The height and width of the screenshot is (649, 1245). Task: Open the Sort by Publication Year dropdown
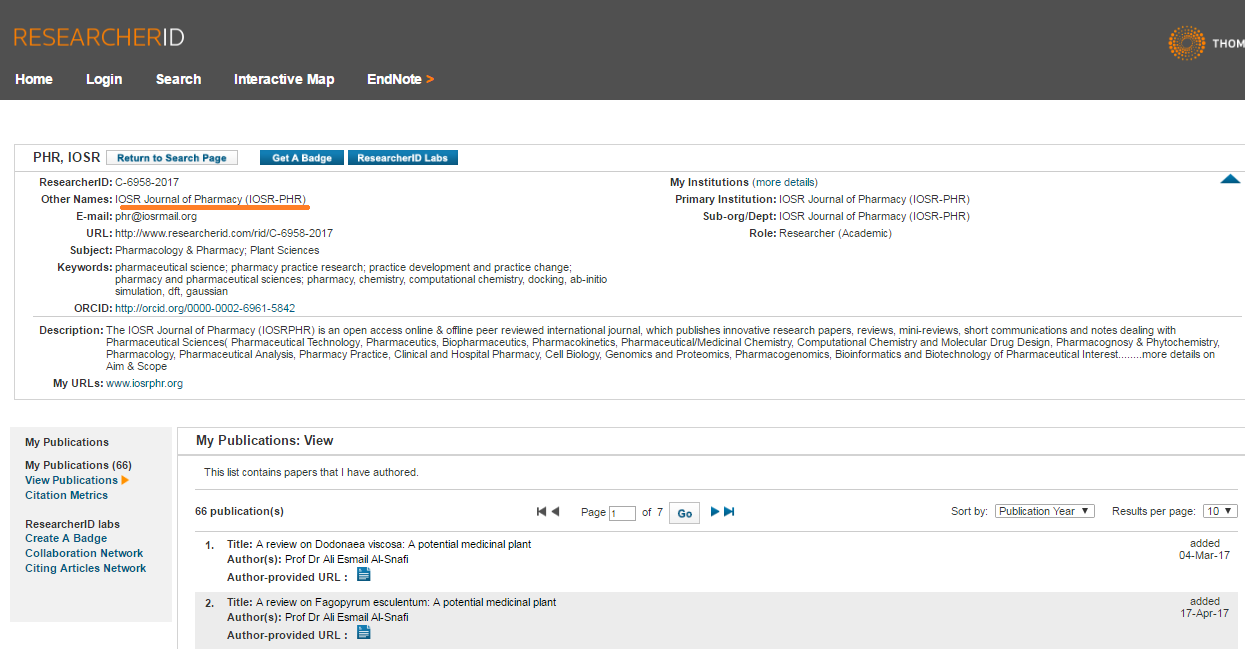pos(1043,511)
